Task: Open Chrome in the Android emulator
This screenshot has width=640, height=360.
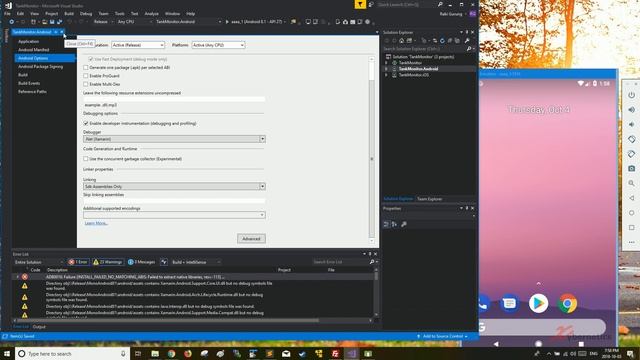Action: pos(567,303)
